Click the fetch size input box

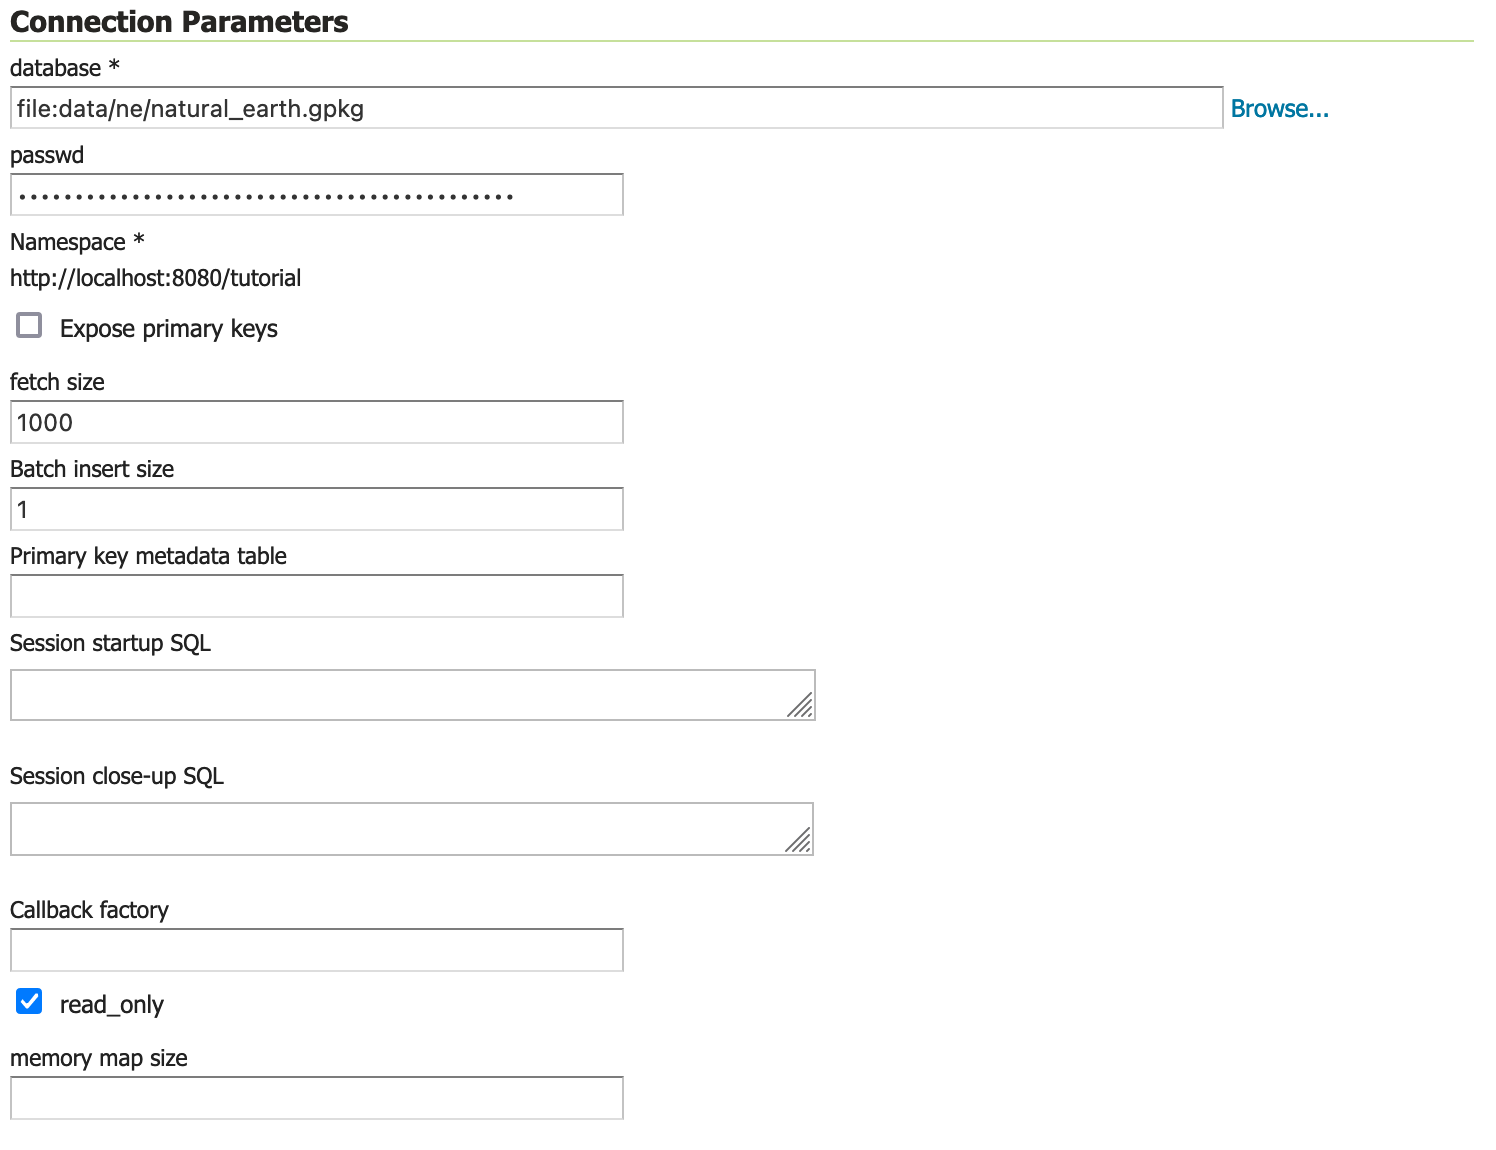coord(316,422)
